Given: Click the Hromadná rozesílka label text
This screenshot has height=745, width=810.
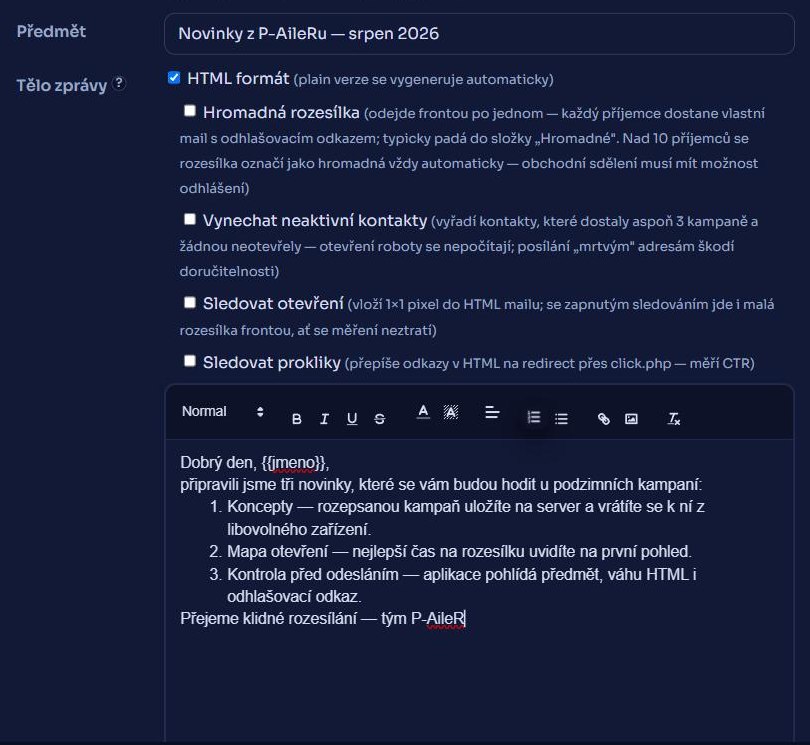Looking at the screenshot, I should [281, 113].
